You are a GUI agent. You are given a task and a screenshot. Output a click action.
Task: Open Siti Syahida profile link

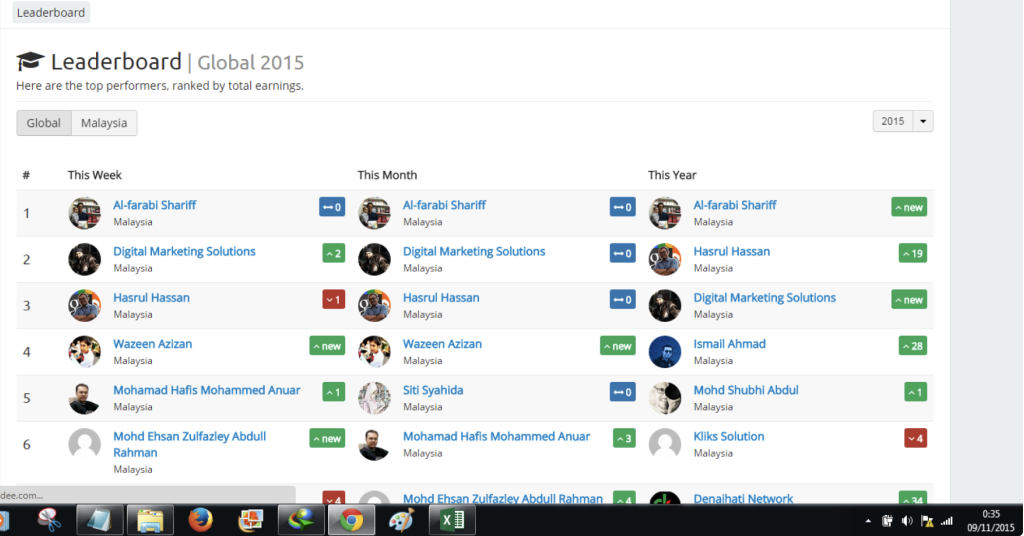coord(433,390)
